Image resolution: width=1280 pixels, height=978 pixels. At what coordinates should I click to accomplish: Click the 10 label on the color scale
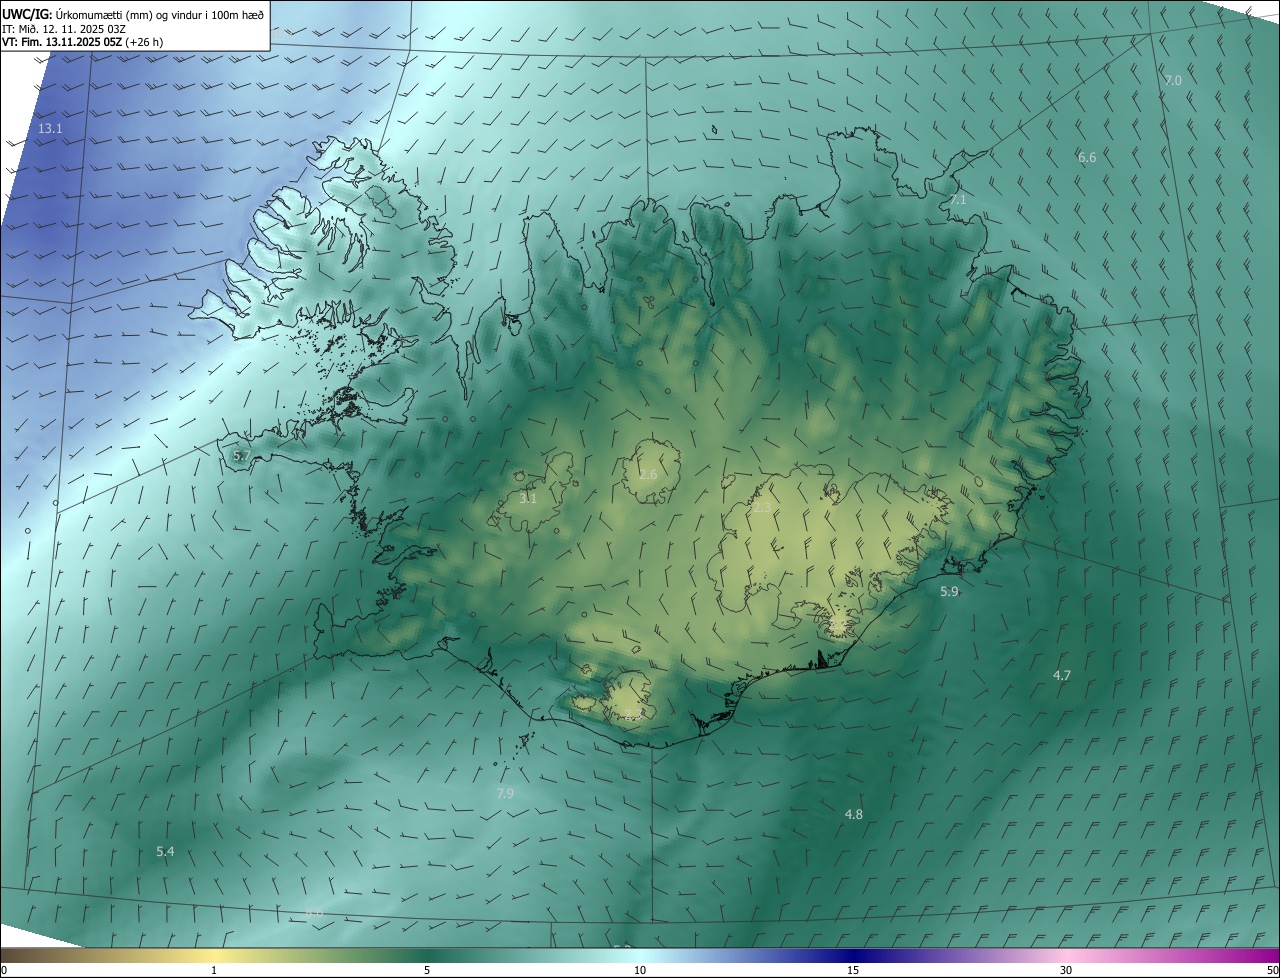click(640, 970)
